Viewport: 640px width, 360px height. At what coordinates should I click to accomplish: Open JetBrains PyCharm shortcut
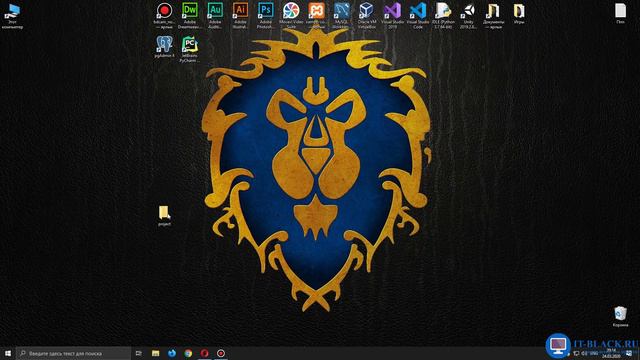[190, 49]
